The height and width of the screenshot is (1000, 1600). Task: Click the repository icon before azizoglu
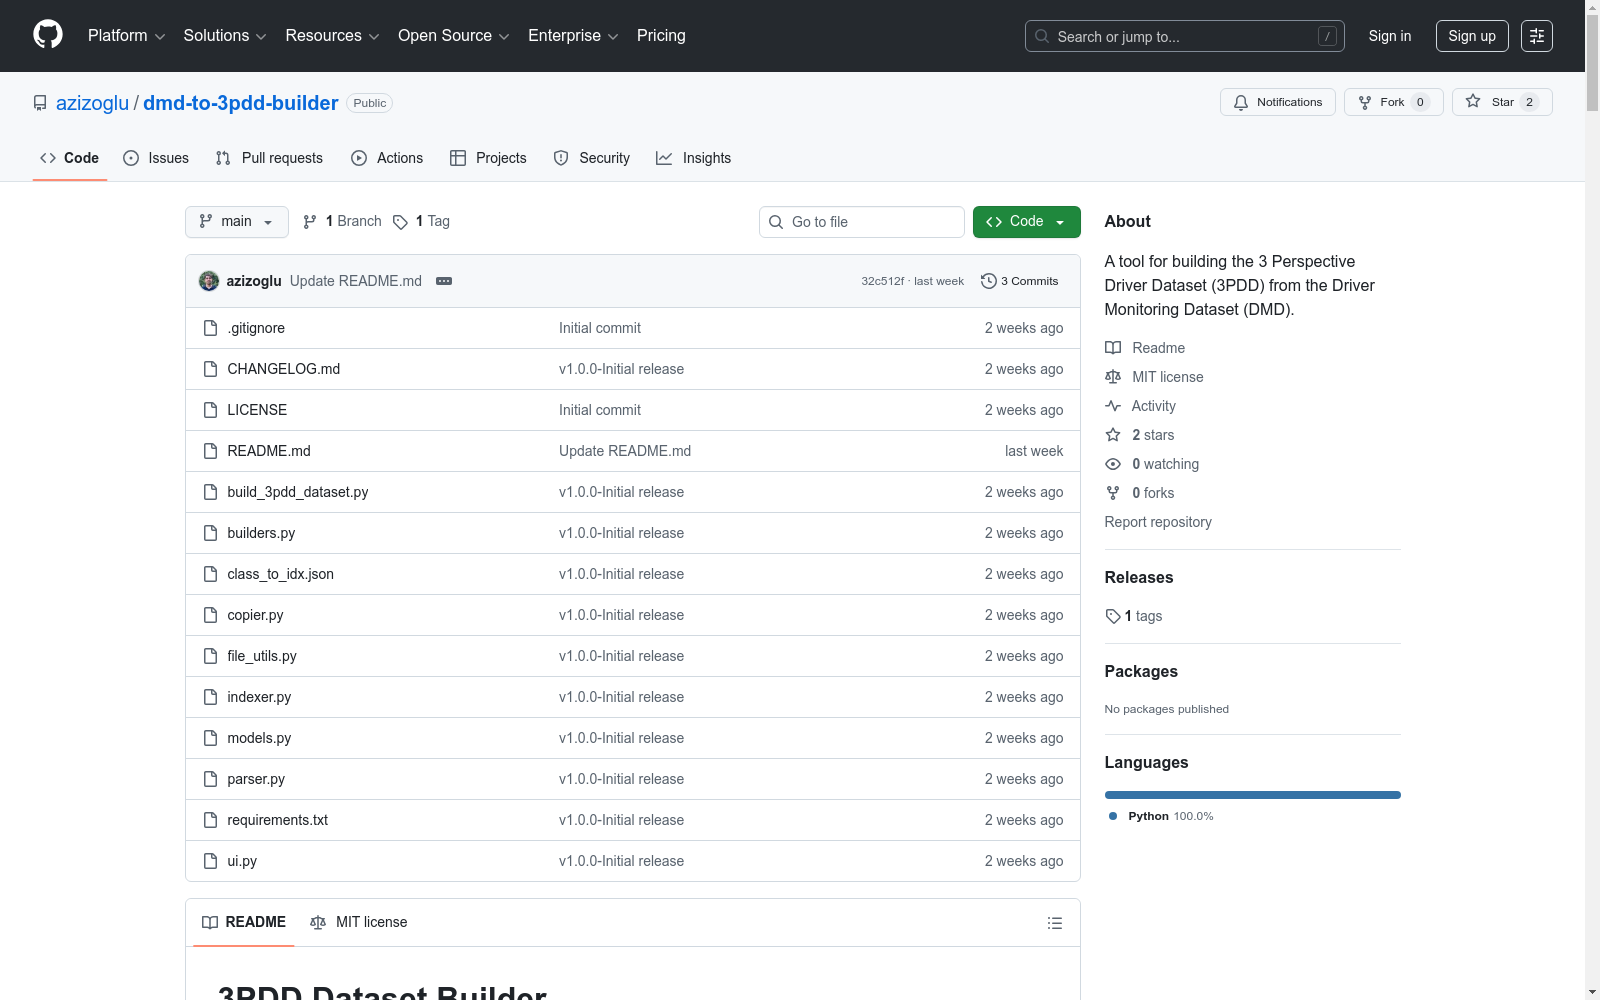click(x=40, y=103)
